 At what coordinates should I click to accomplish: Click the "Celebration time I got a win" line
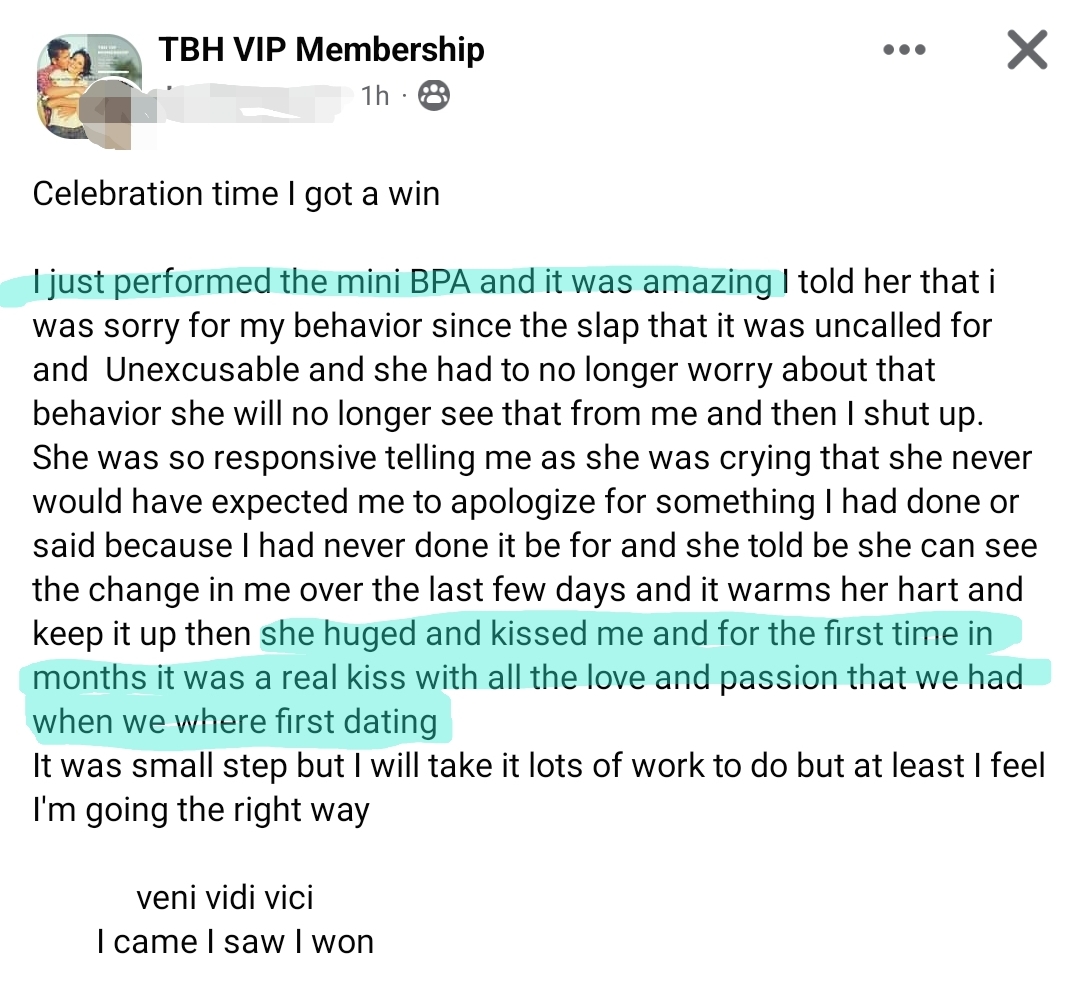click(236, 193)
